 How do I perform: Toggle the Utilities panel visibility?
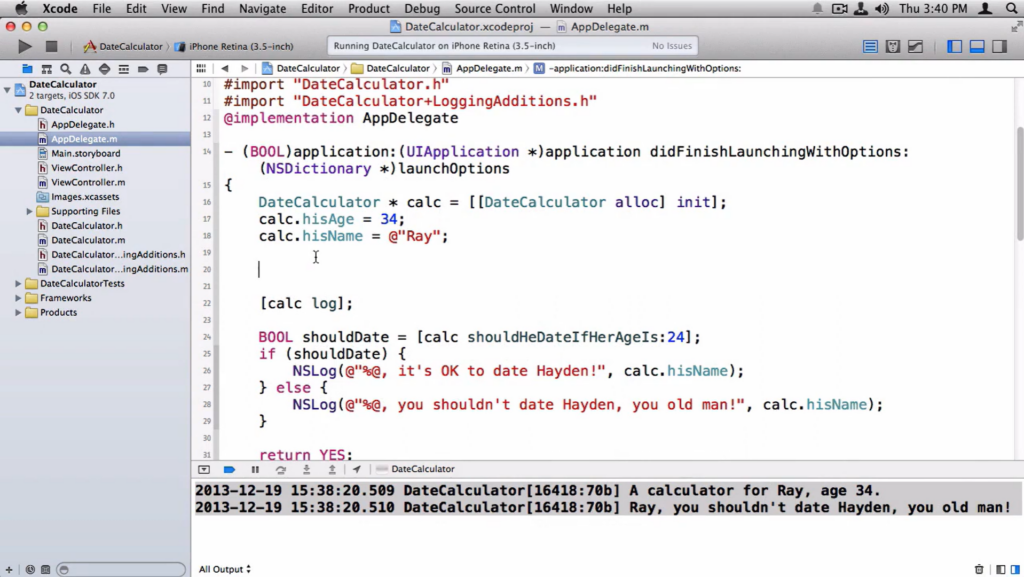point(998,45)
